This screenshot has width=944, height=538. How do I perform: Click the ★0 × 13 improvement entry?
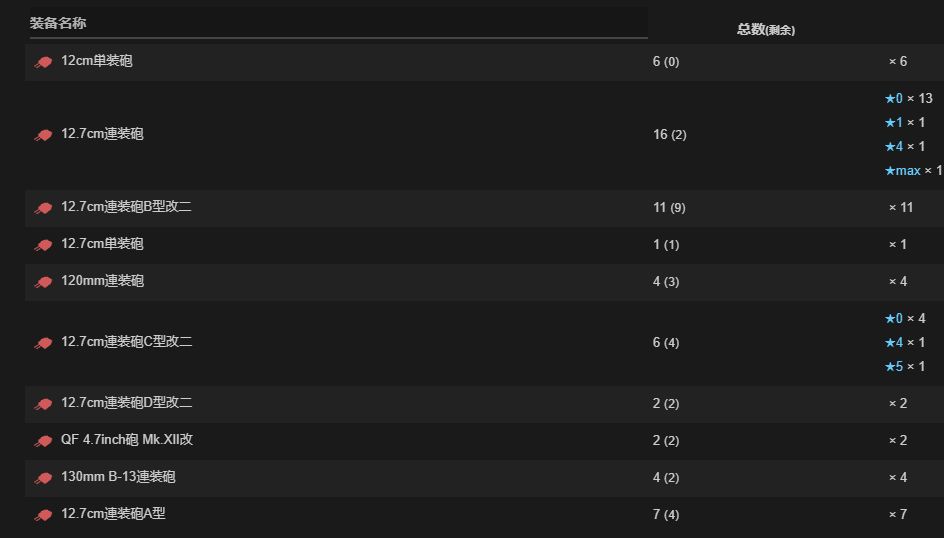(x=908, y=98)
